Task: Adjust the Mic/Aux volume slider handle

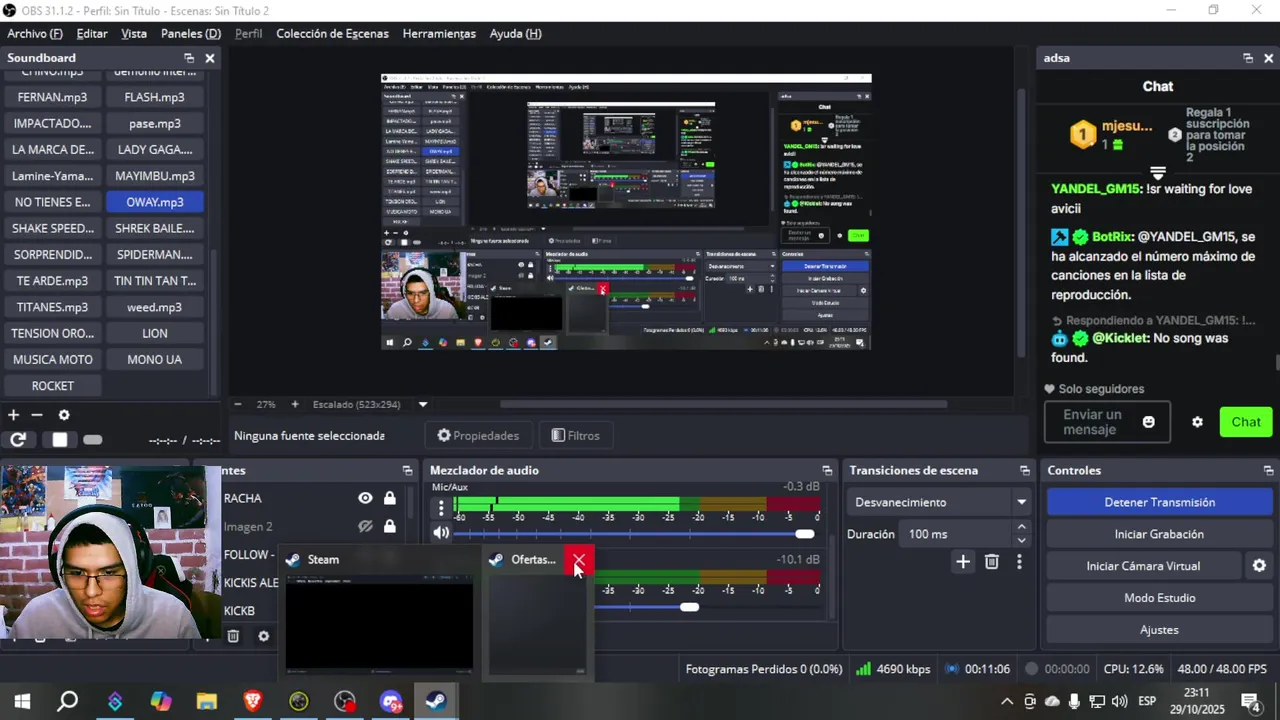Action: tap(805, 534)
